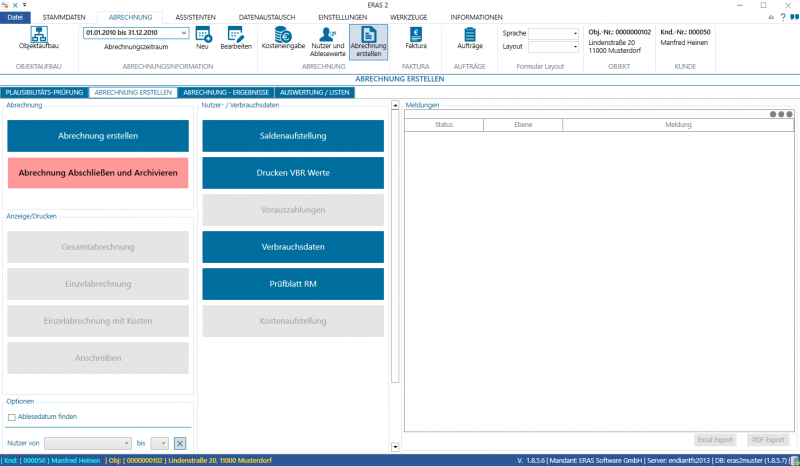The width and height of the screenshot is (800, 466).
Task: Click the Prüfblatt RM button
Action: click(x=293, y=284)
